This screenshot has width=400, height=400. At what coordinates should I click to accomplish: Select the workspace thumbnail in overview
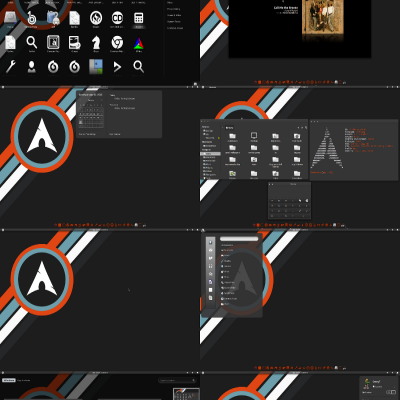186,394
